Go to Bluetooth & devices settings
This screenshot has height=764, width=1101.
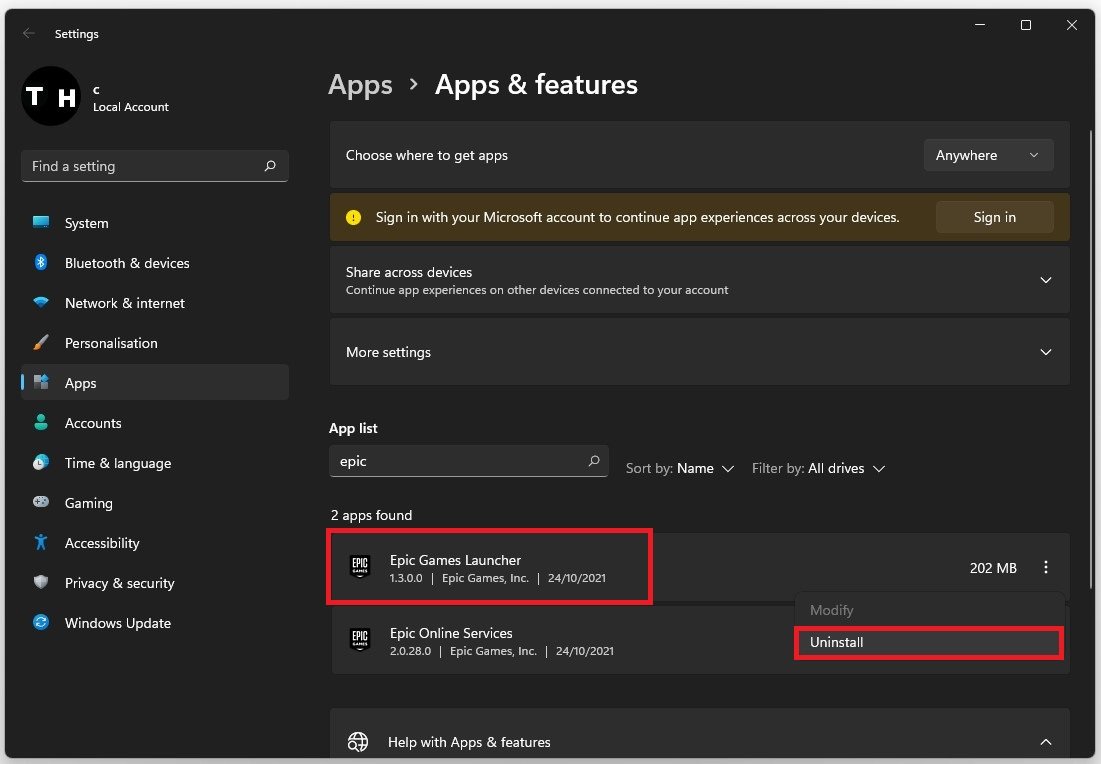[x=126, y=263]
